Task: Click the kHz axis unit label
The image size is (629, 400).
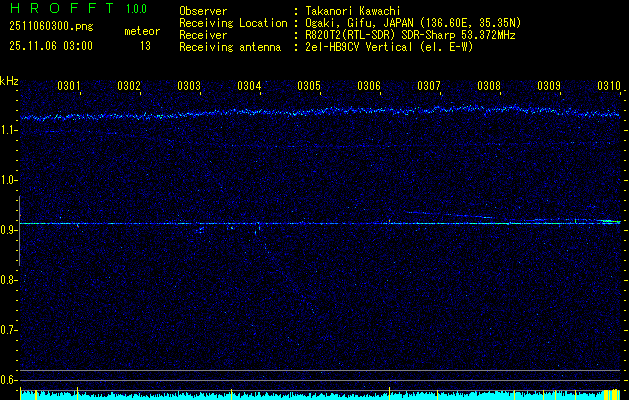Action: pyautogui.click(x=9, y=81)
